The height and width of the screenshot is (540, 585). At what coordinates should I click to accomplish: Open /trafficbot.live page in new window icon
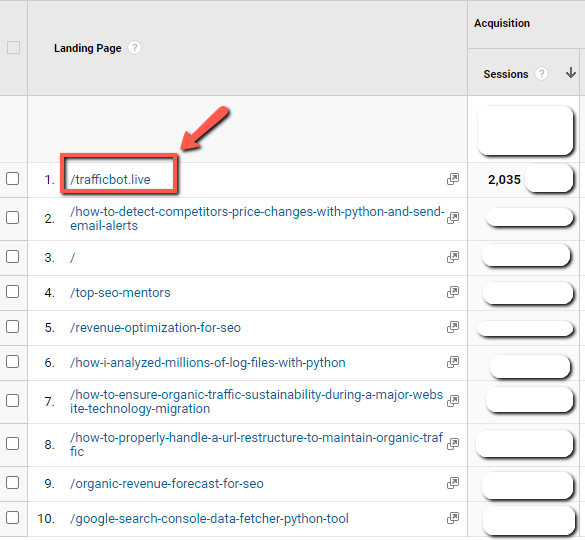click(x=453, y=179)
